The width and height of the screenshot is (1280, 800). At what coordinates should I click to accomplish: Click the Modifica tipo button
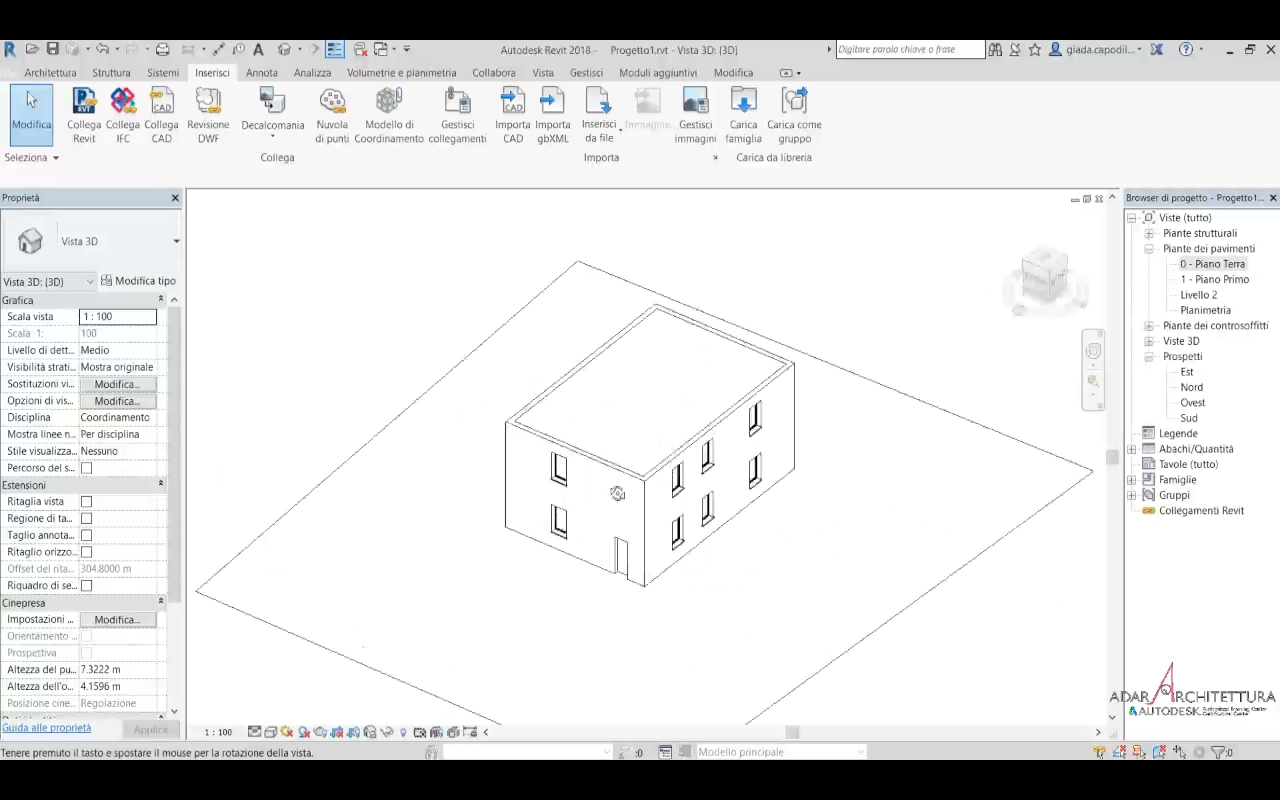pos(138,281)
